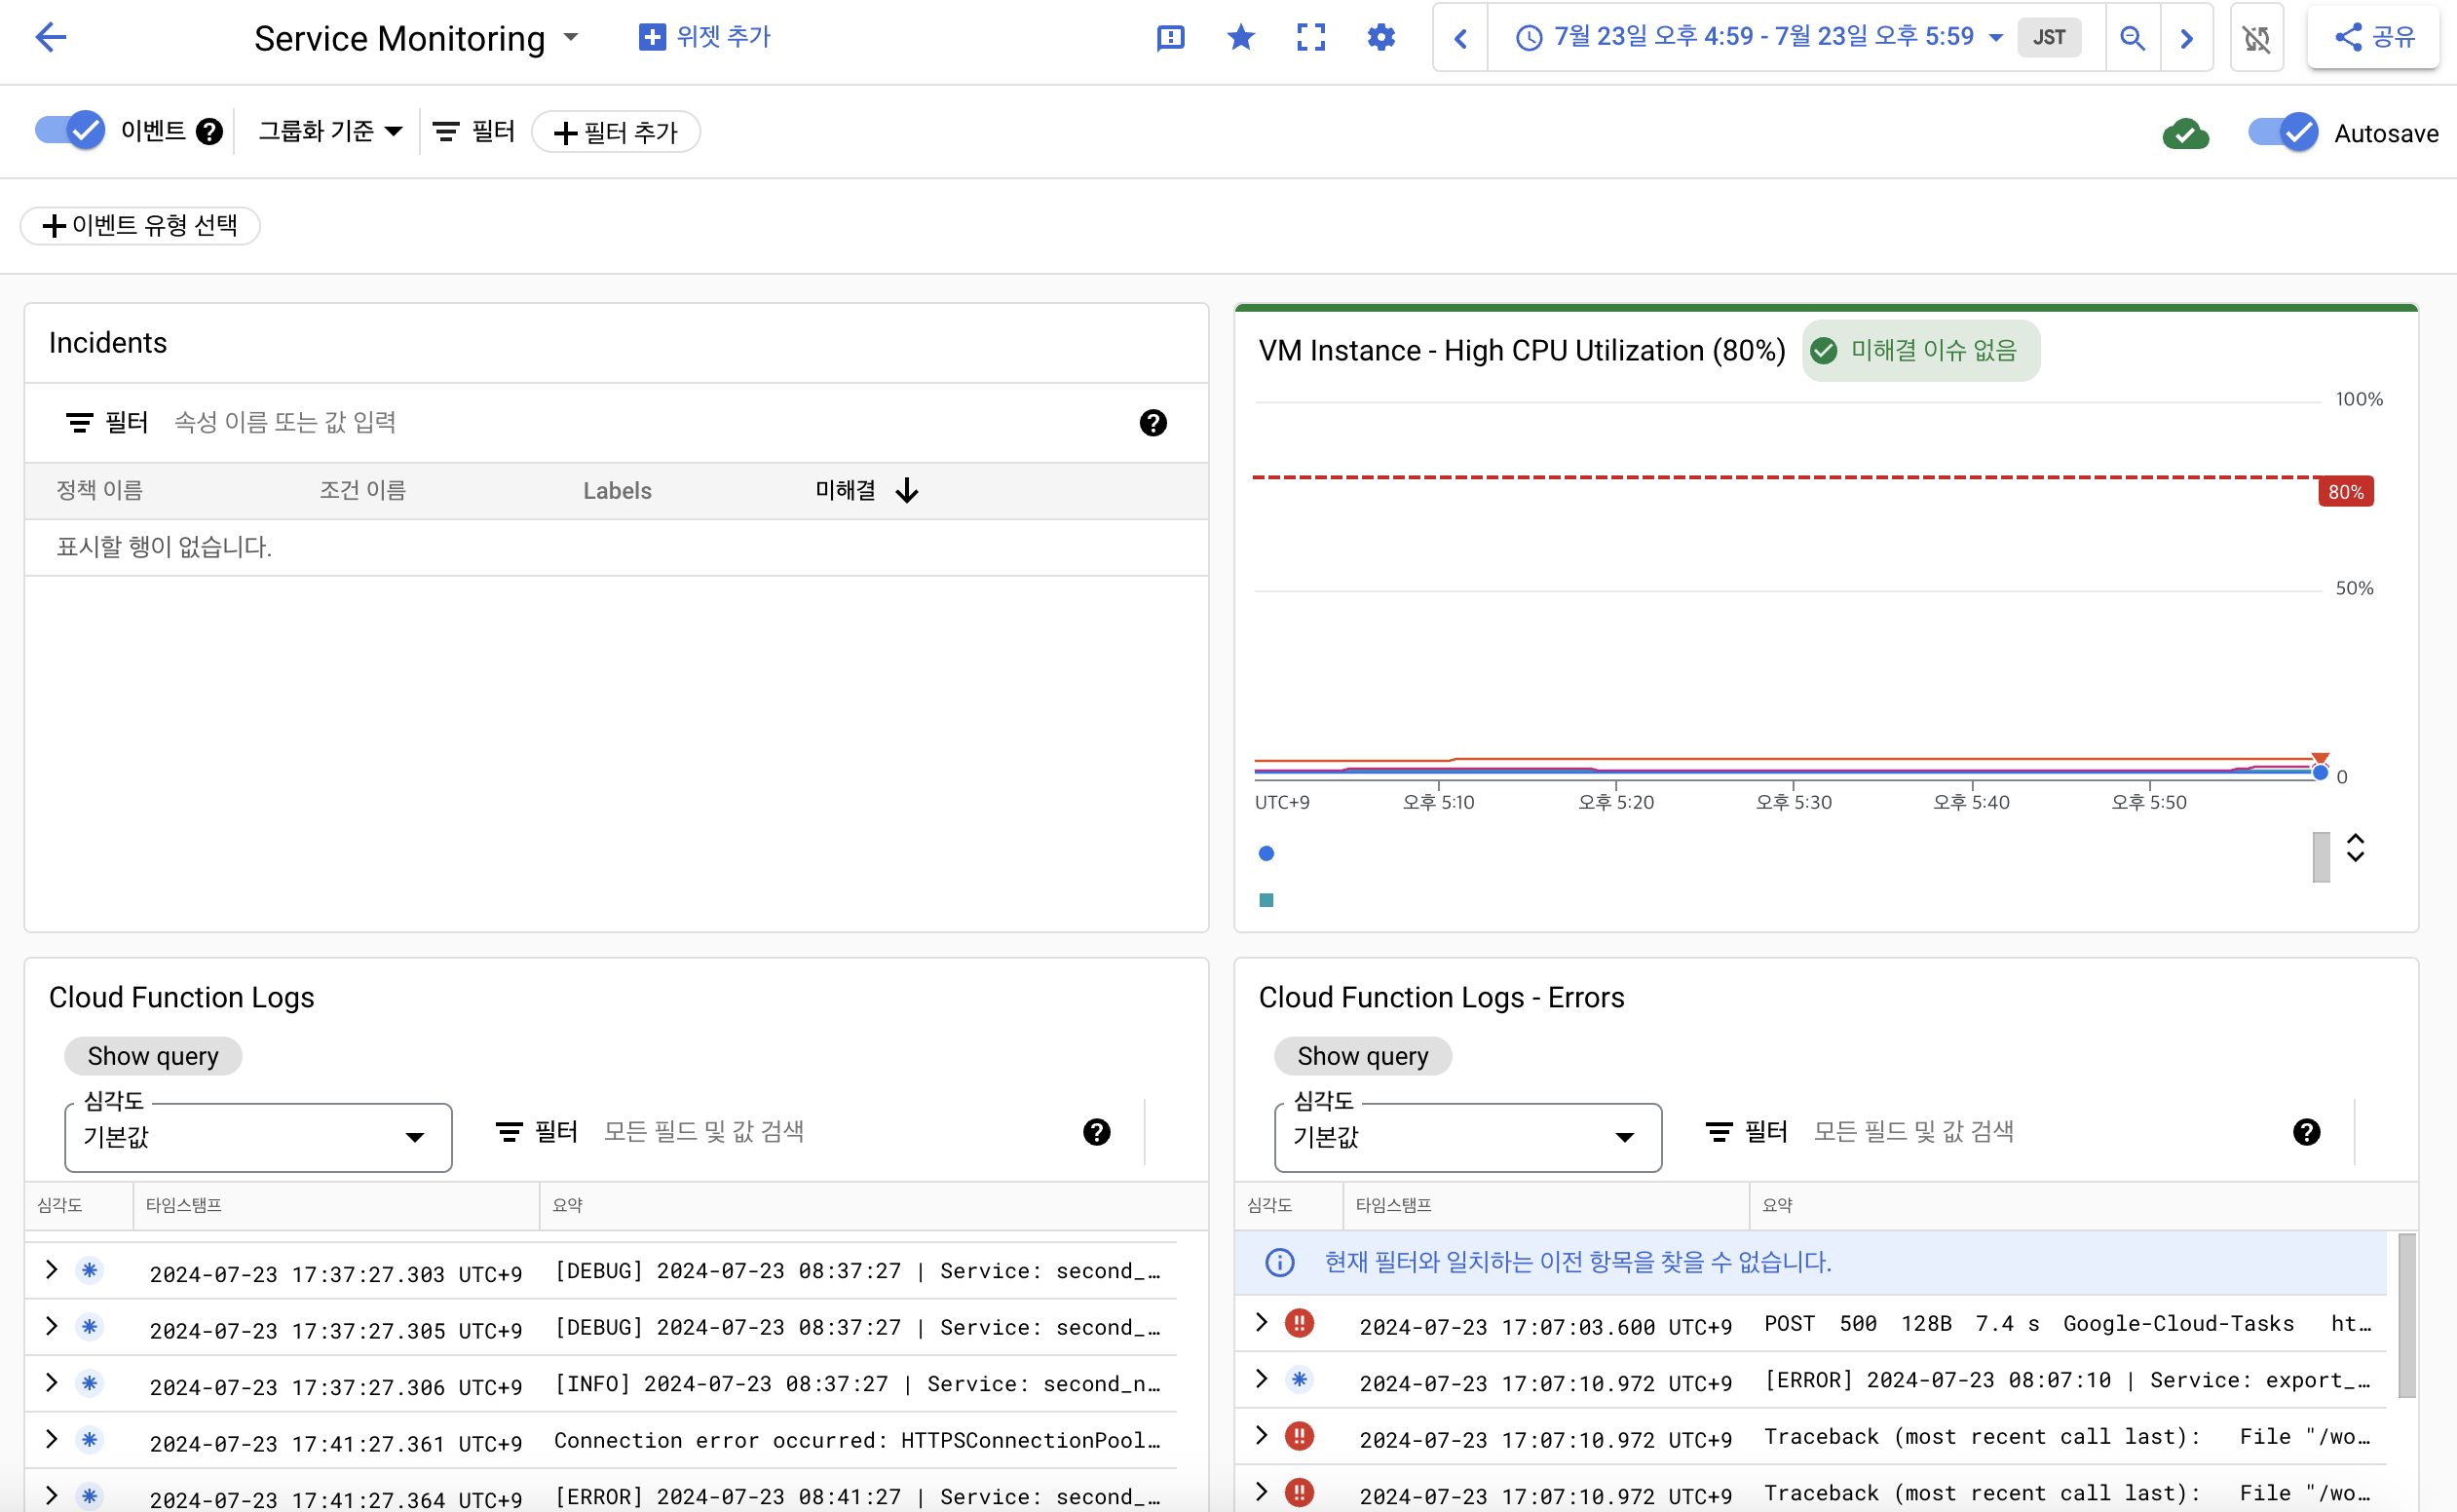Screen dimensions: 2457x1512
Task: Click the search magnifier icon
Action: 2133,35
